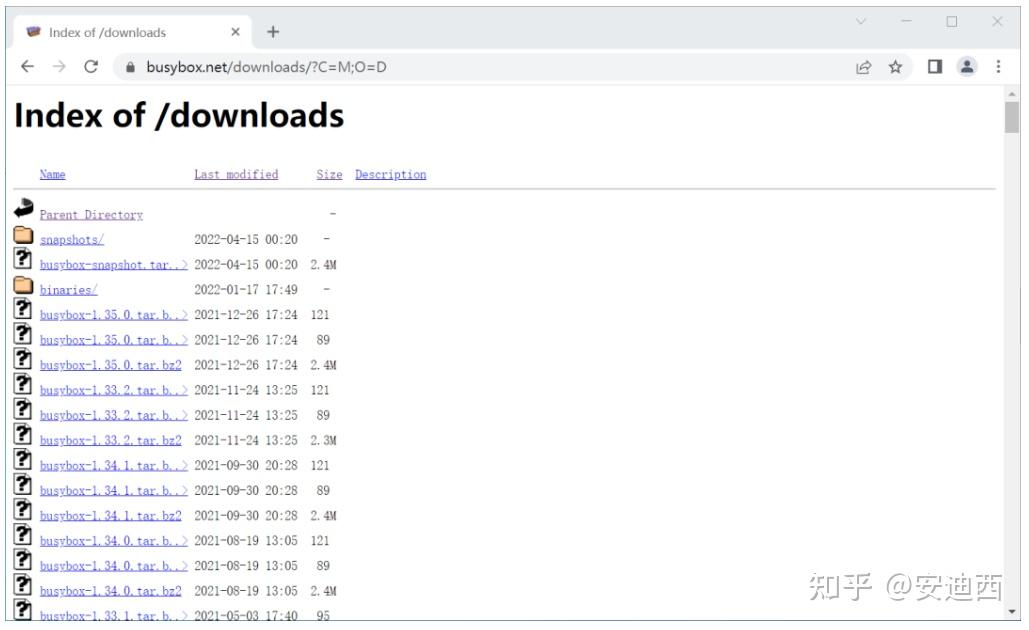Download busybox-1.34.0.tar.bz2
The height and width of the screenshot is (630, 1029).
[110, 591]
